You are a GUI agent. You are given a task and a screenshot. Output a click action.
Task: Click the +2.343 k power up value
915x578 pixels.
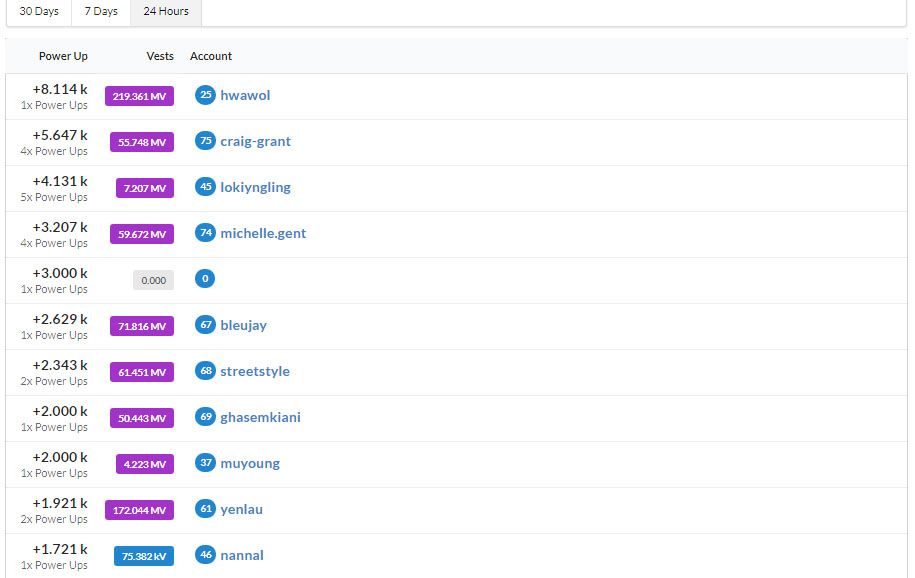point(60,365)
